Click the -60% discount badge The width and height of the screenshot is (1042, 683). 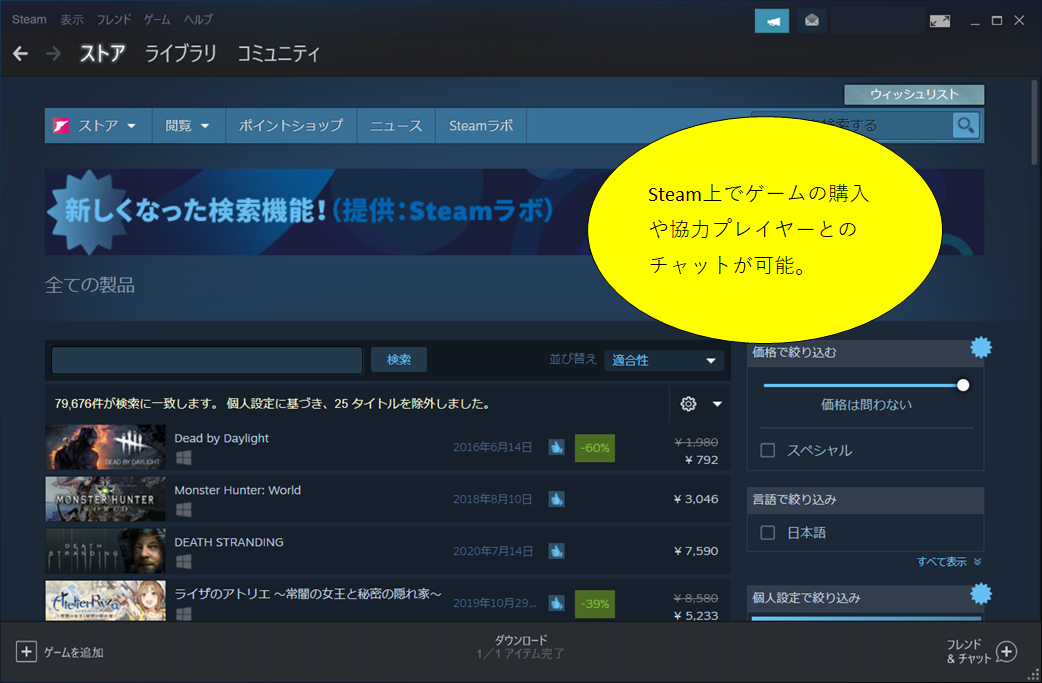(595, 448)
